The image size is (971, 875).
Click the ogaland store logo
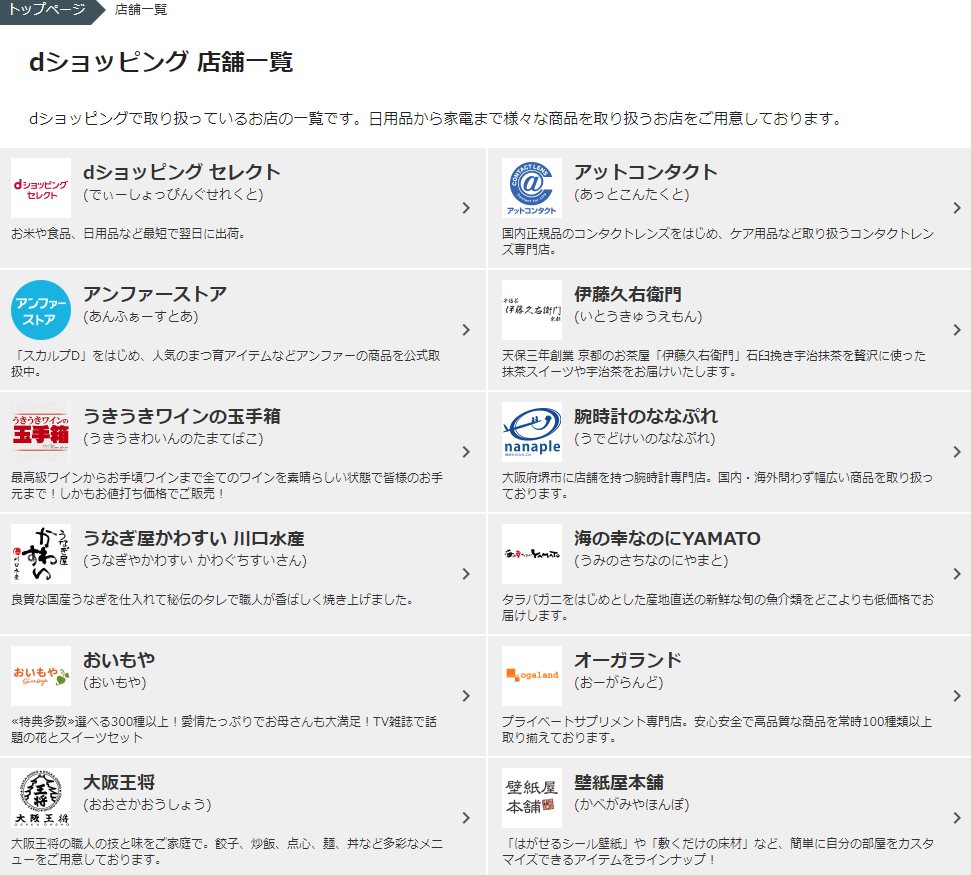(531, 676)
